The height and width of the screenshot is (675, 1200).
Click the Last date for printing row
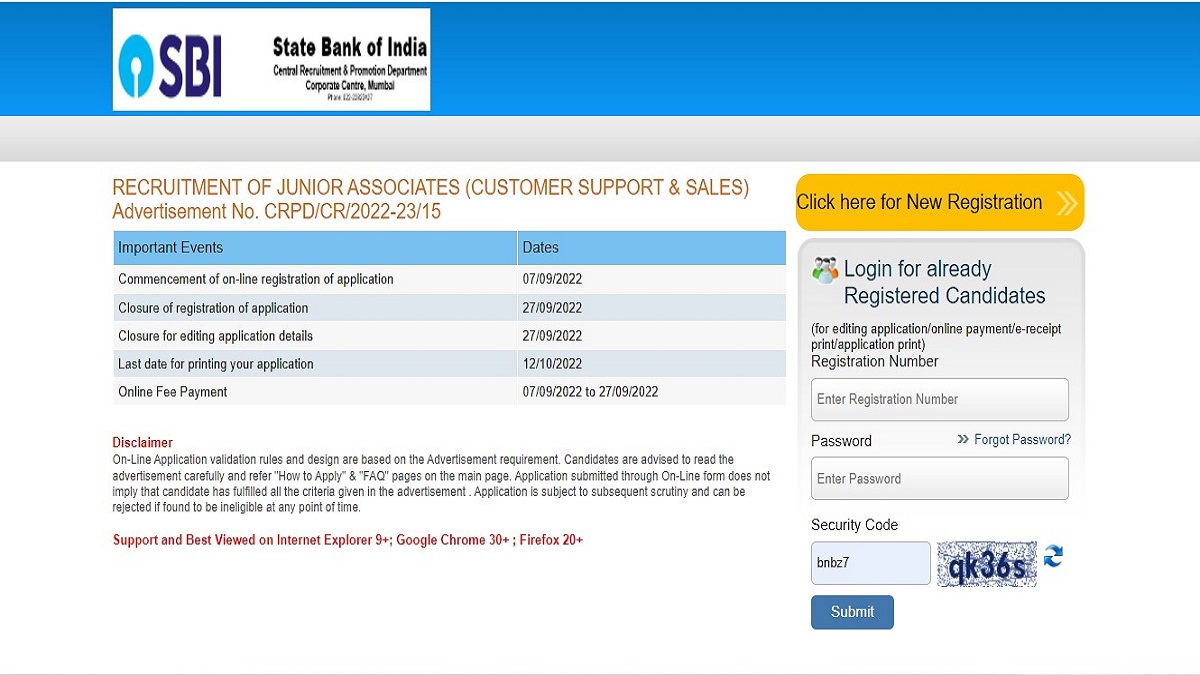[300, 363]
